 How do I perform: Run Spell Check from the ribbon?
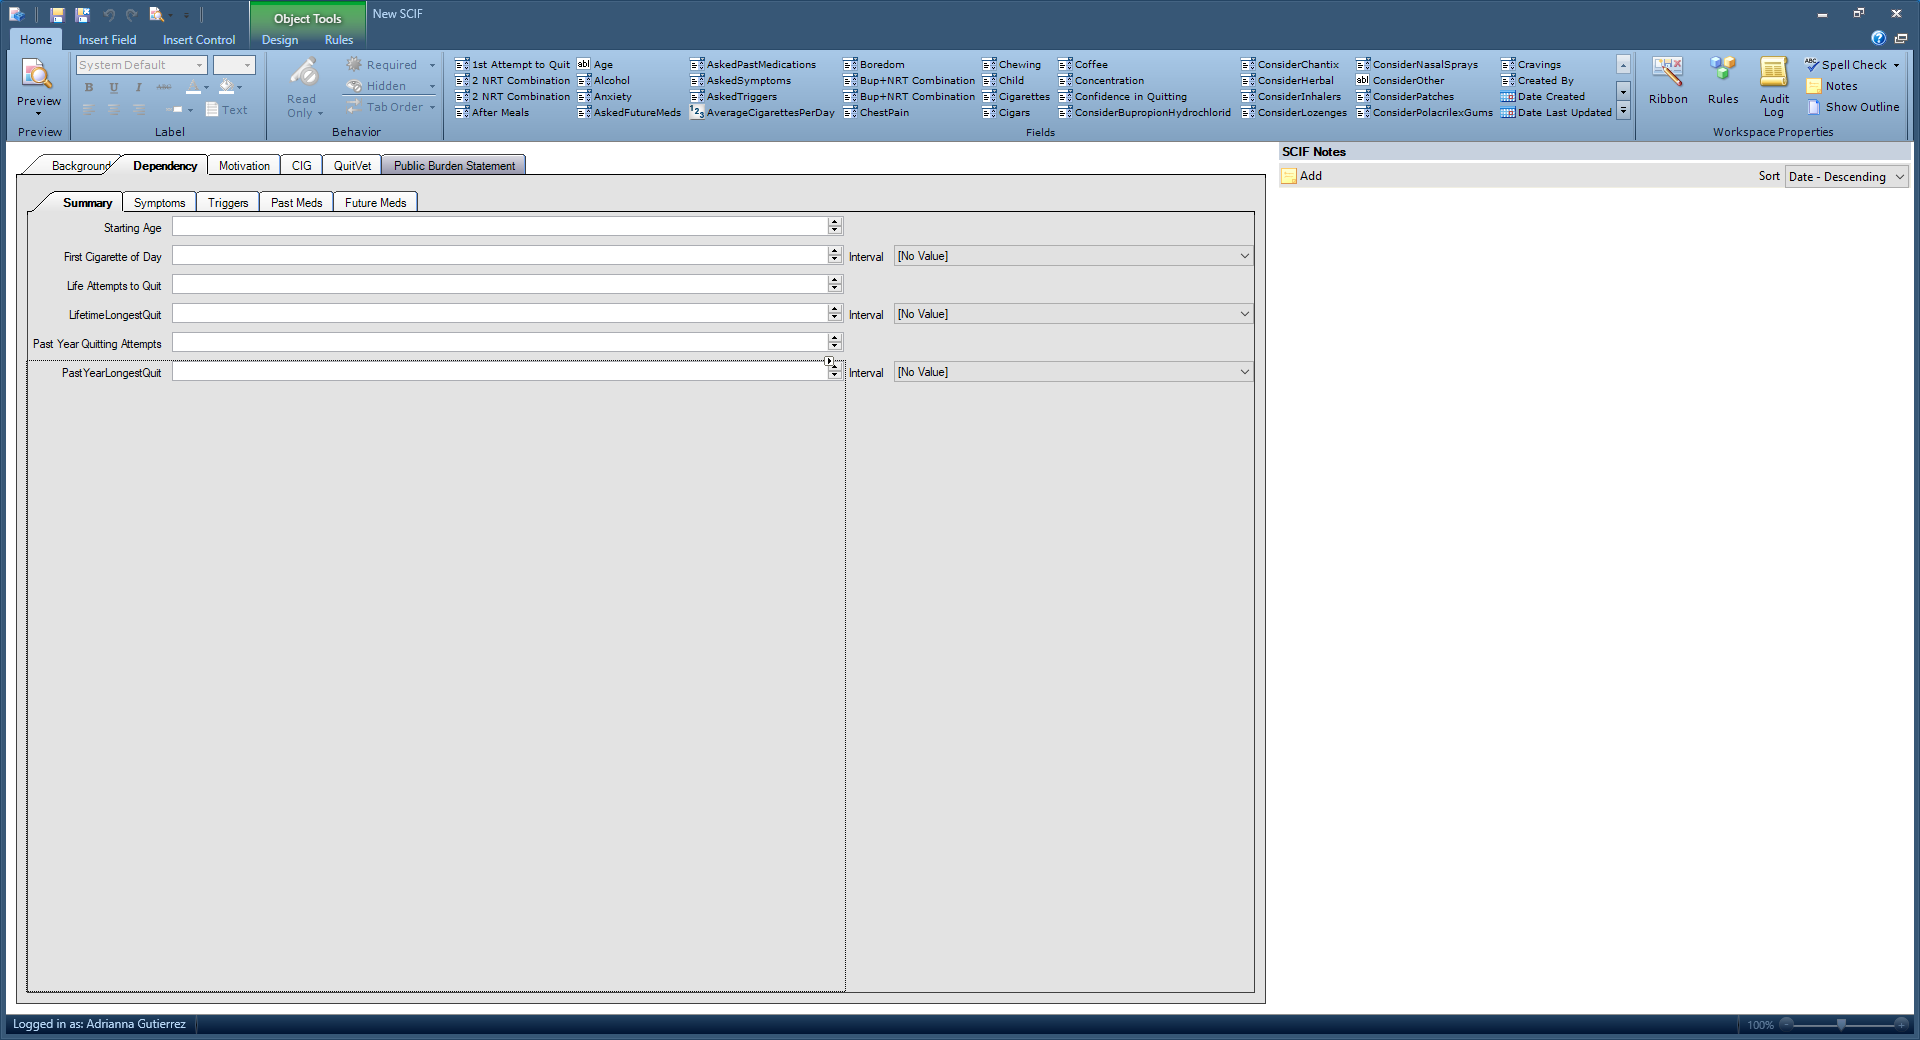click(x=1852, y=65)
